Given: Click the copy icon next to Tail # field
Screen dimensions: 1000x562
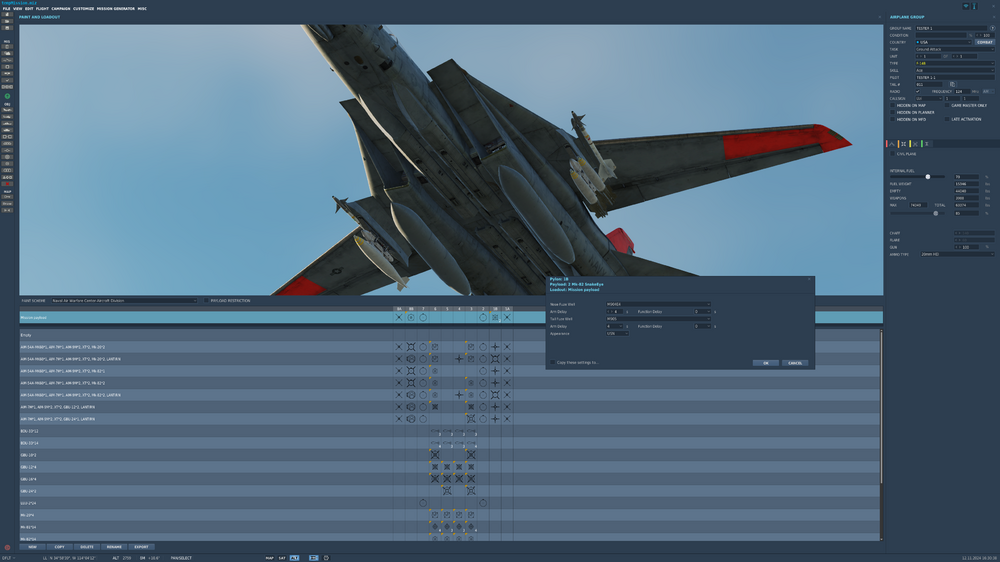Looking at the screenshot, I should (952, 84).
